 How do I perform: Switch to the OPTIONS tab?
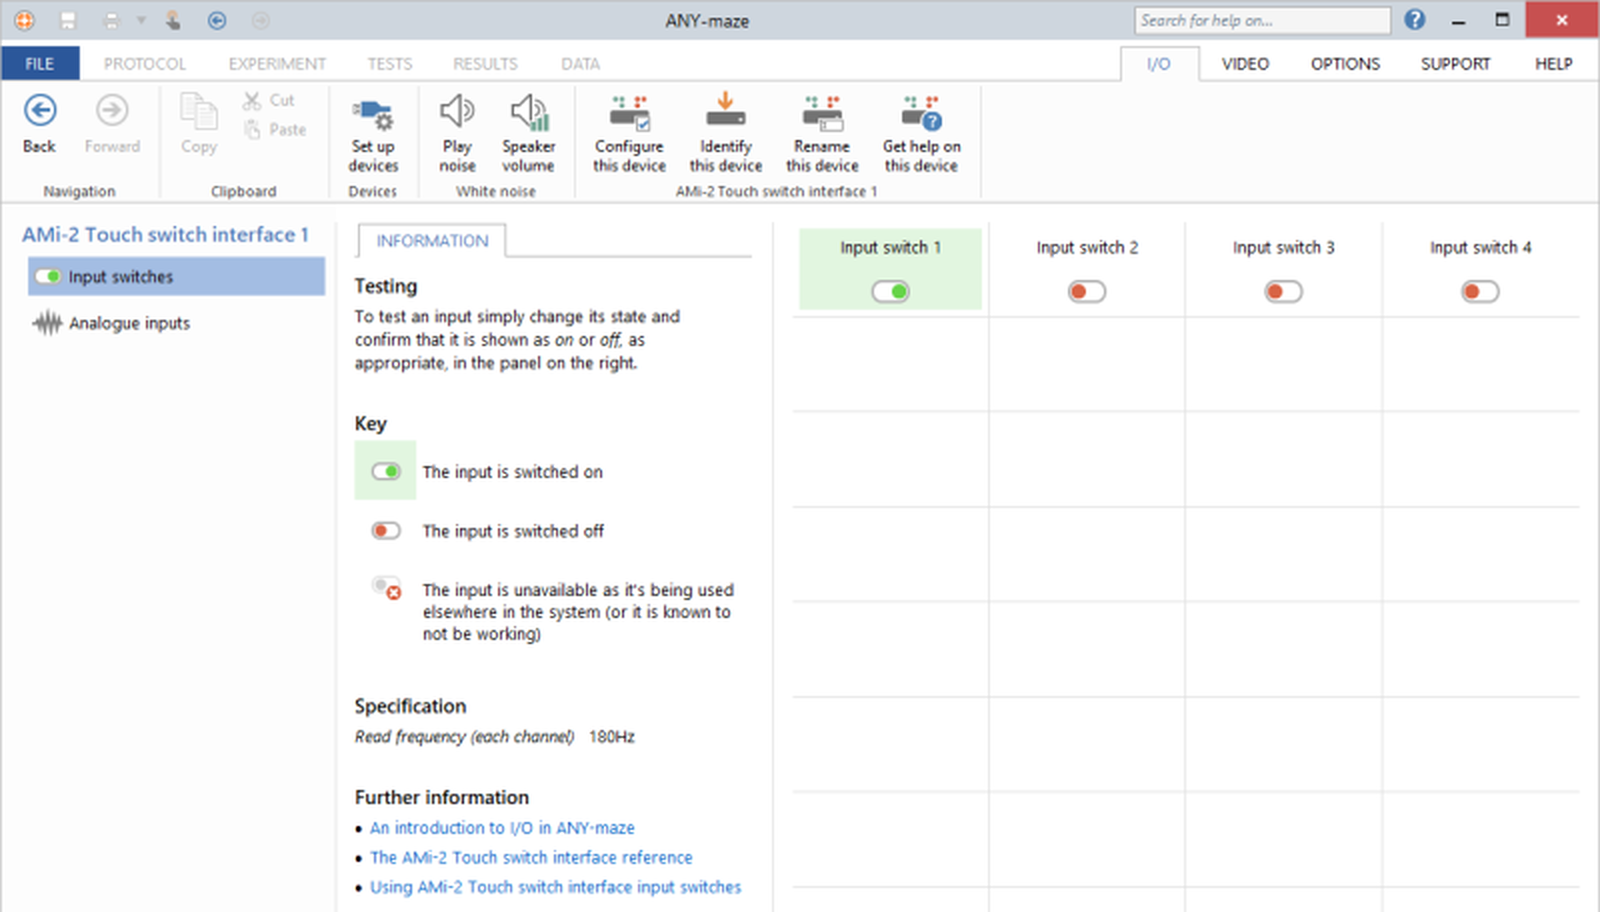(1345, 63)
